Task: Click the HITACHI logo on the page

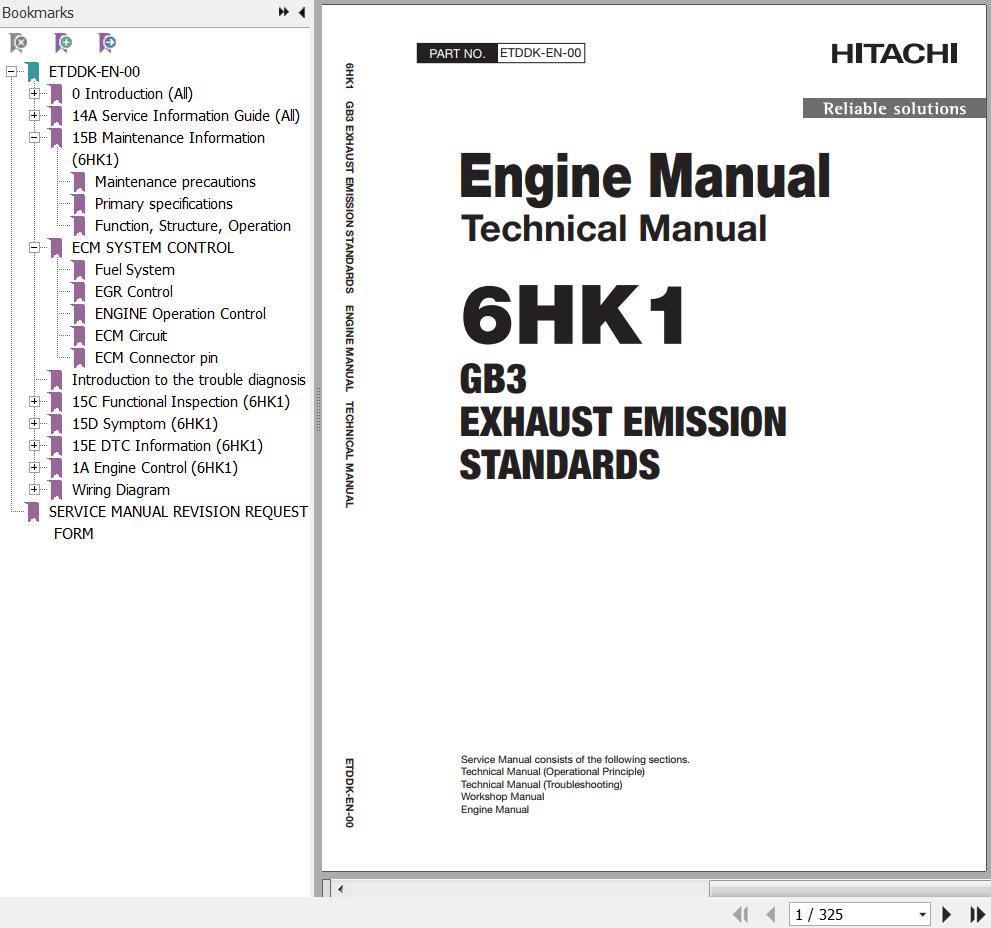Action: click(894, 54)
